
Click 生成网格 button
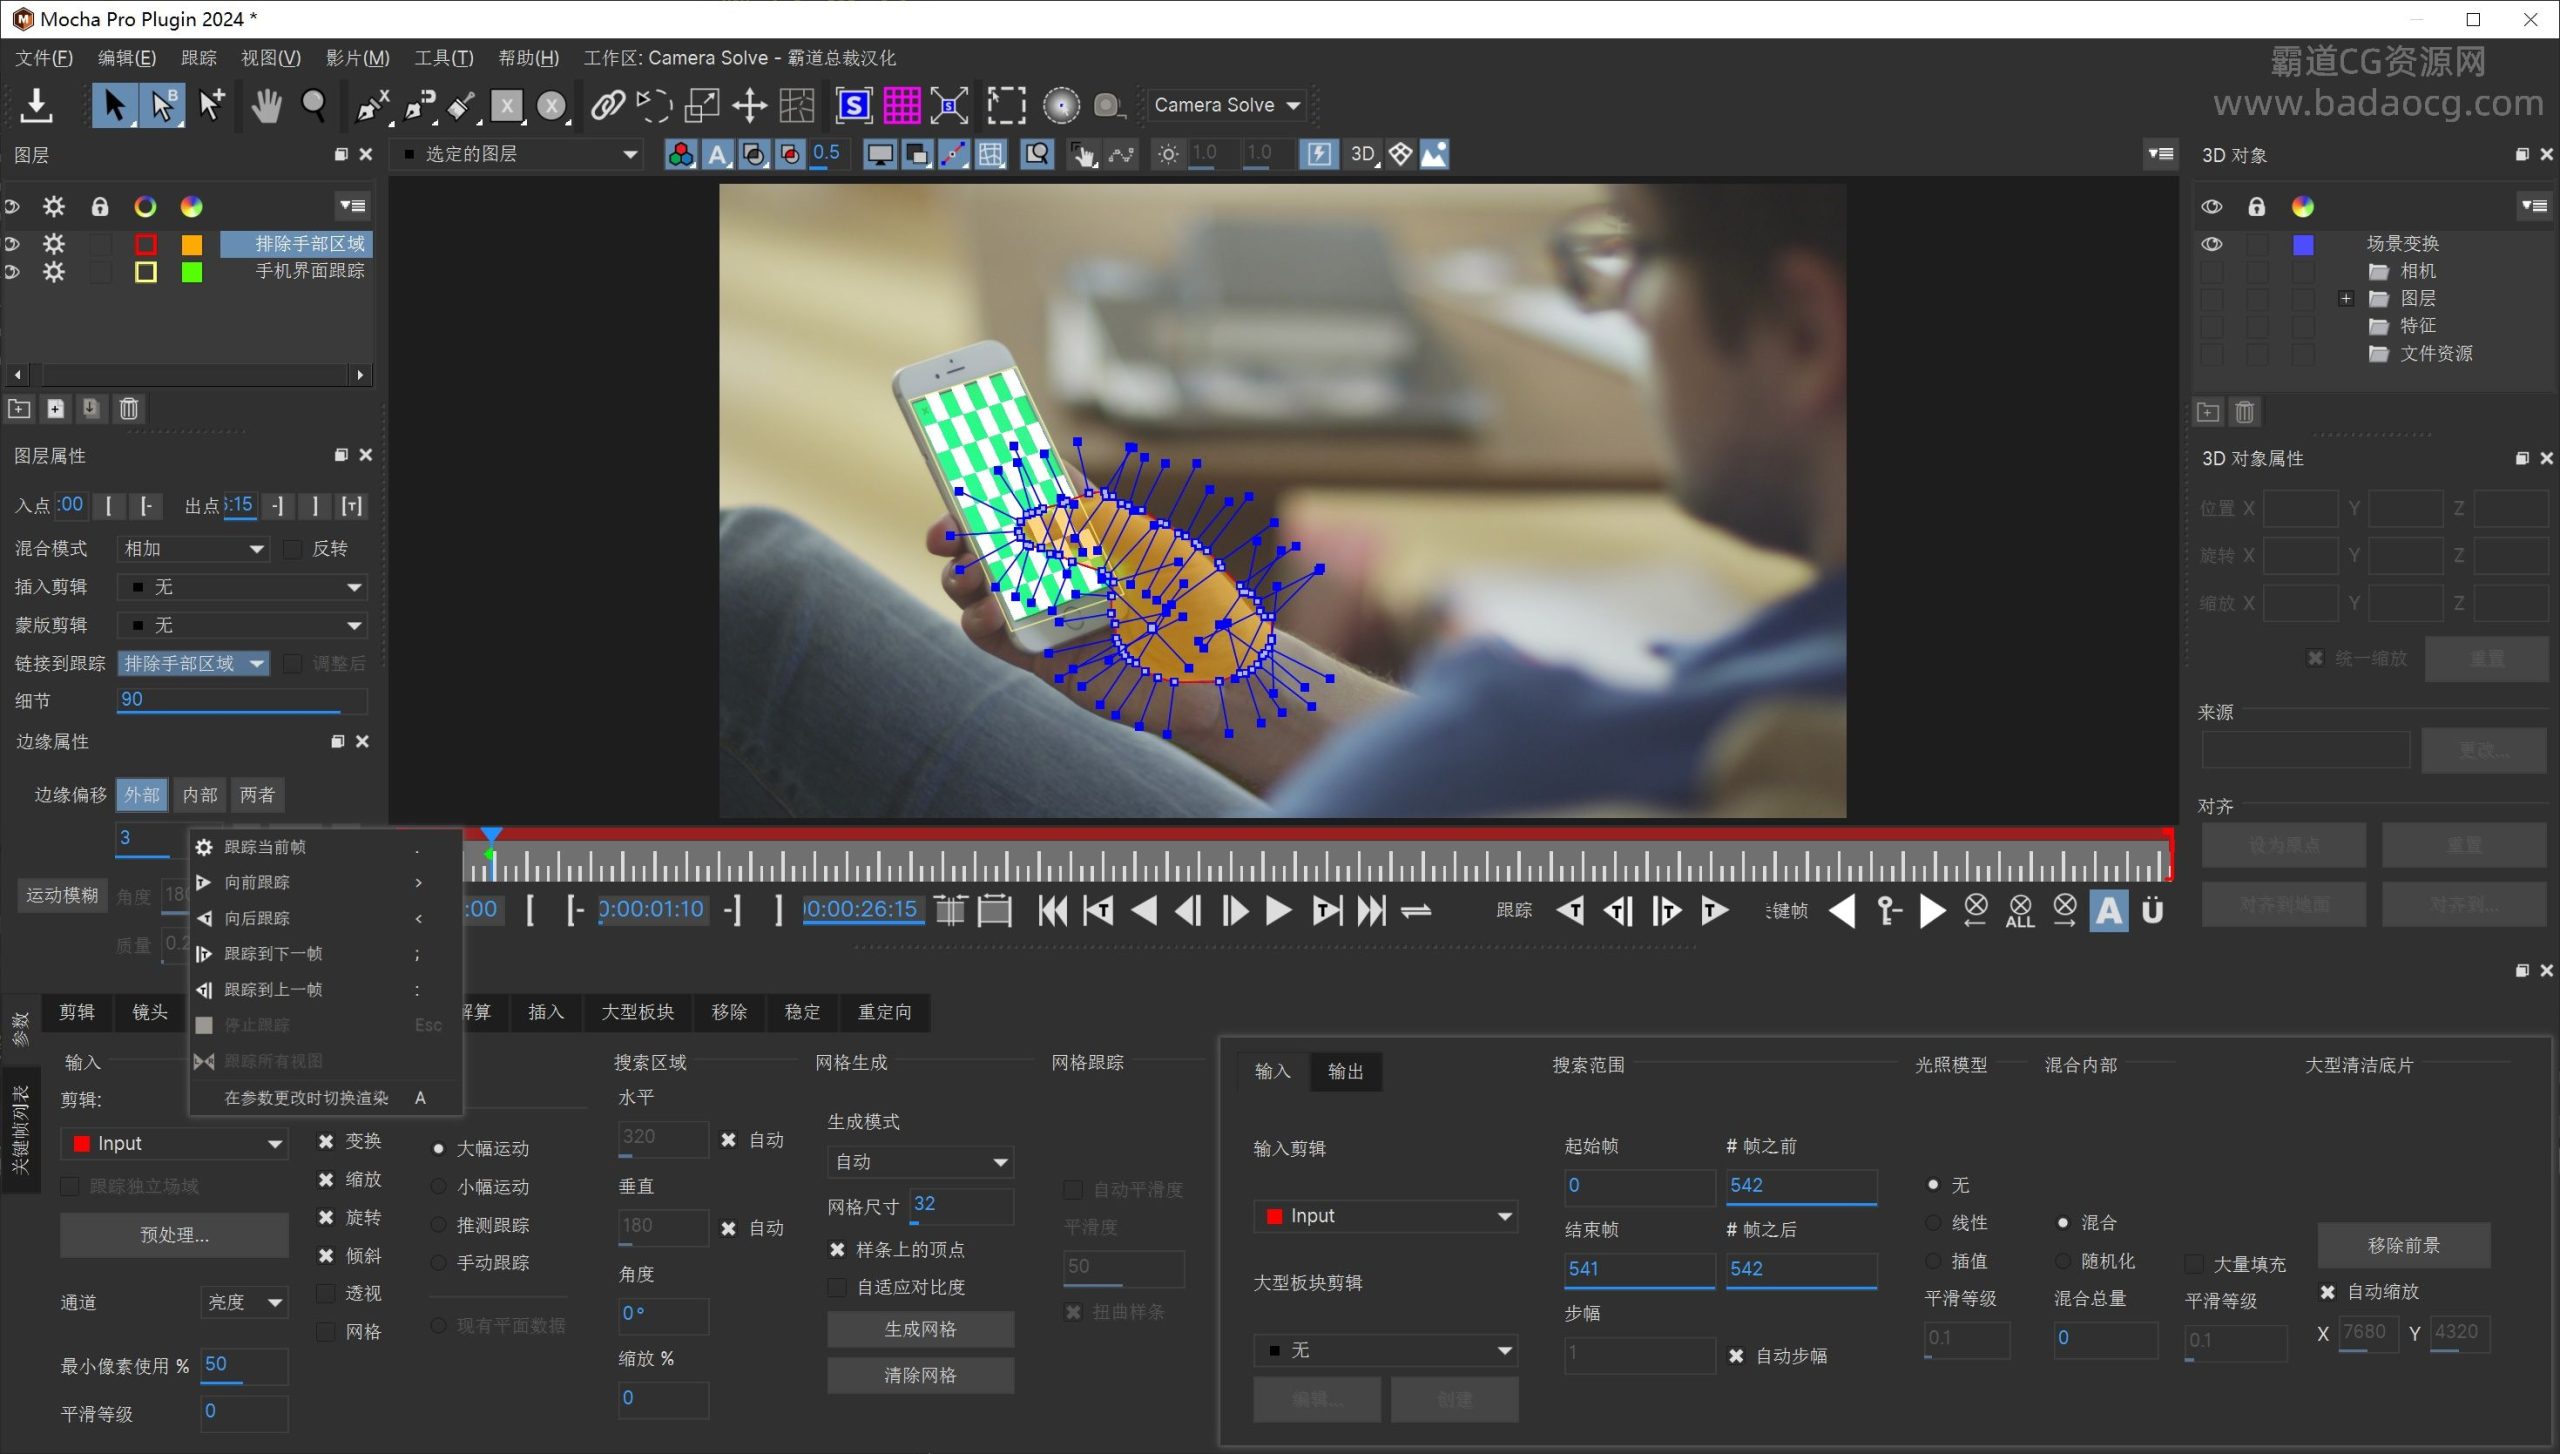tap(920, 1329)
